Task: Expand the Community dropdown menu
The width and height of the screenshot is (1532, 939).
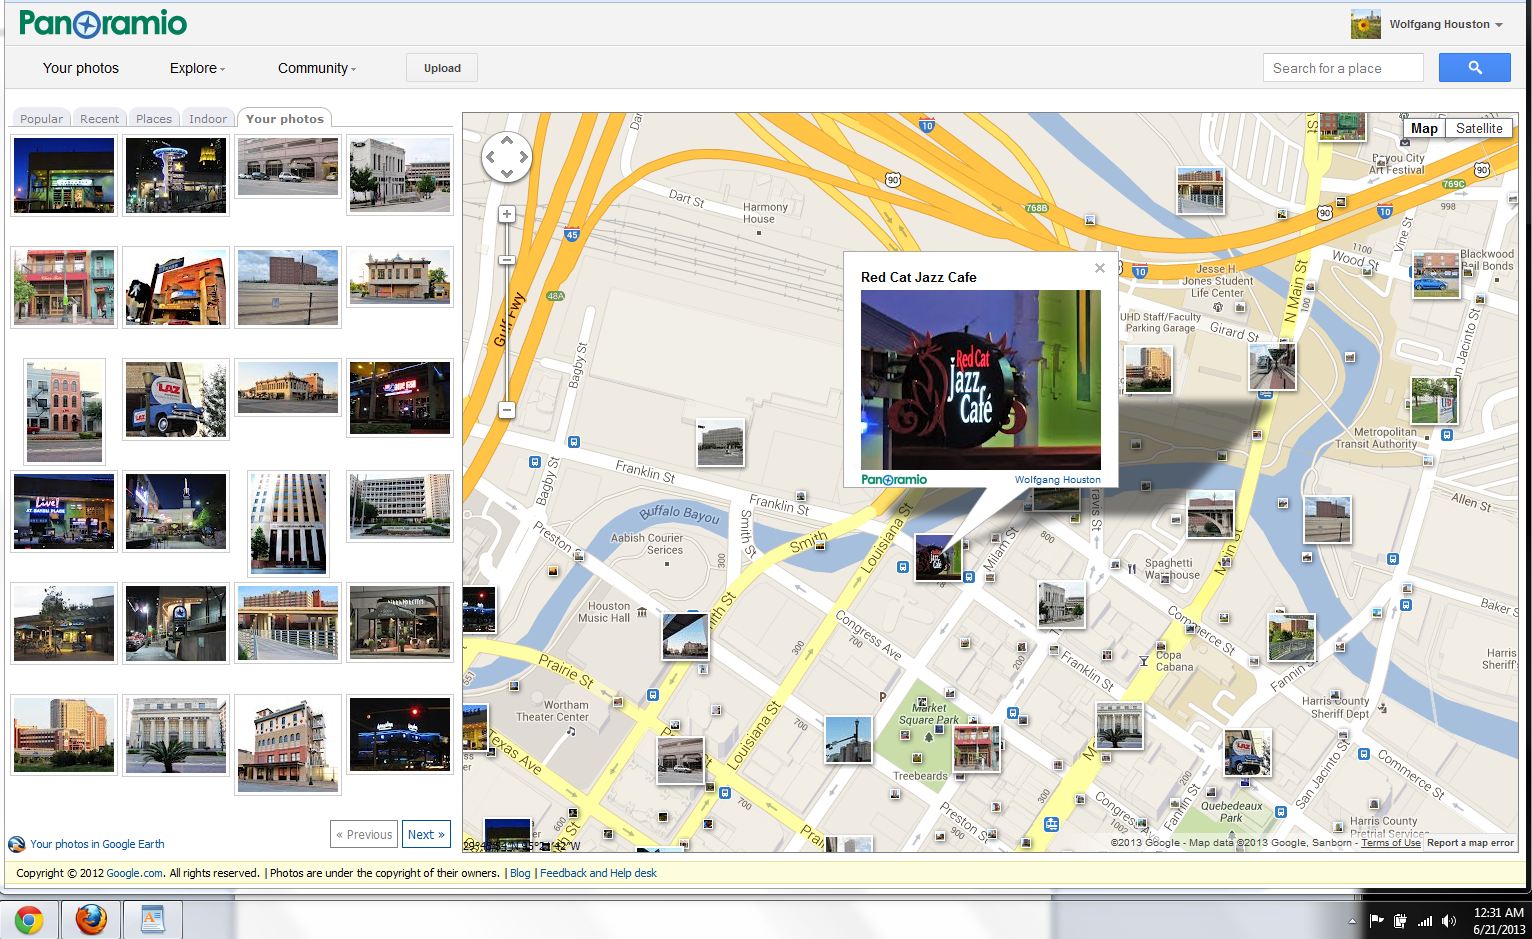Action: [x=317, y=68]
